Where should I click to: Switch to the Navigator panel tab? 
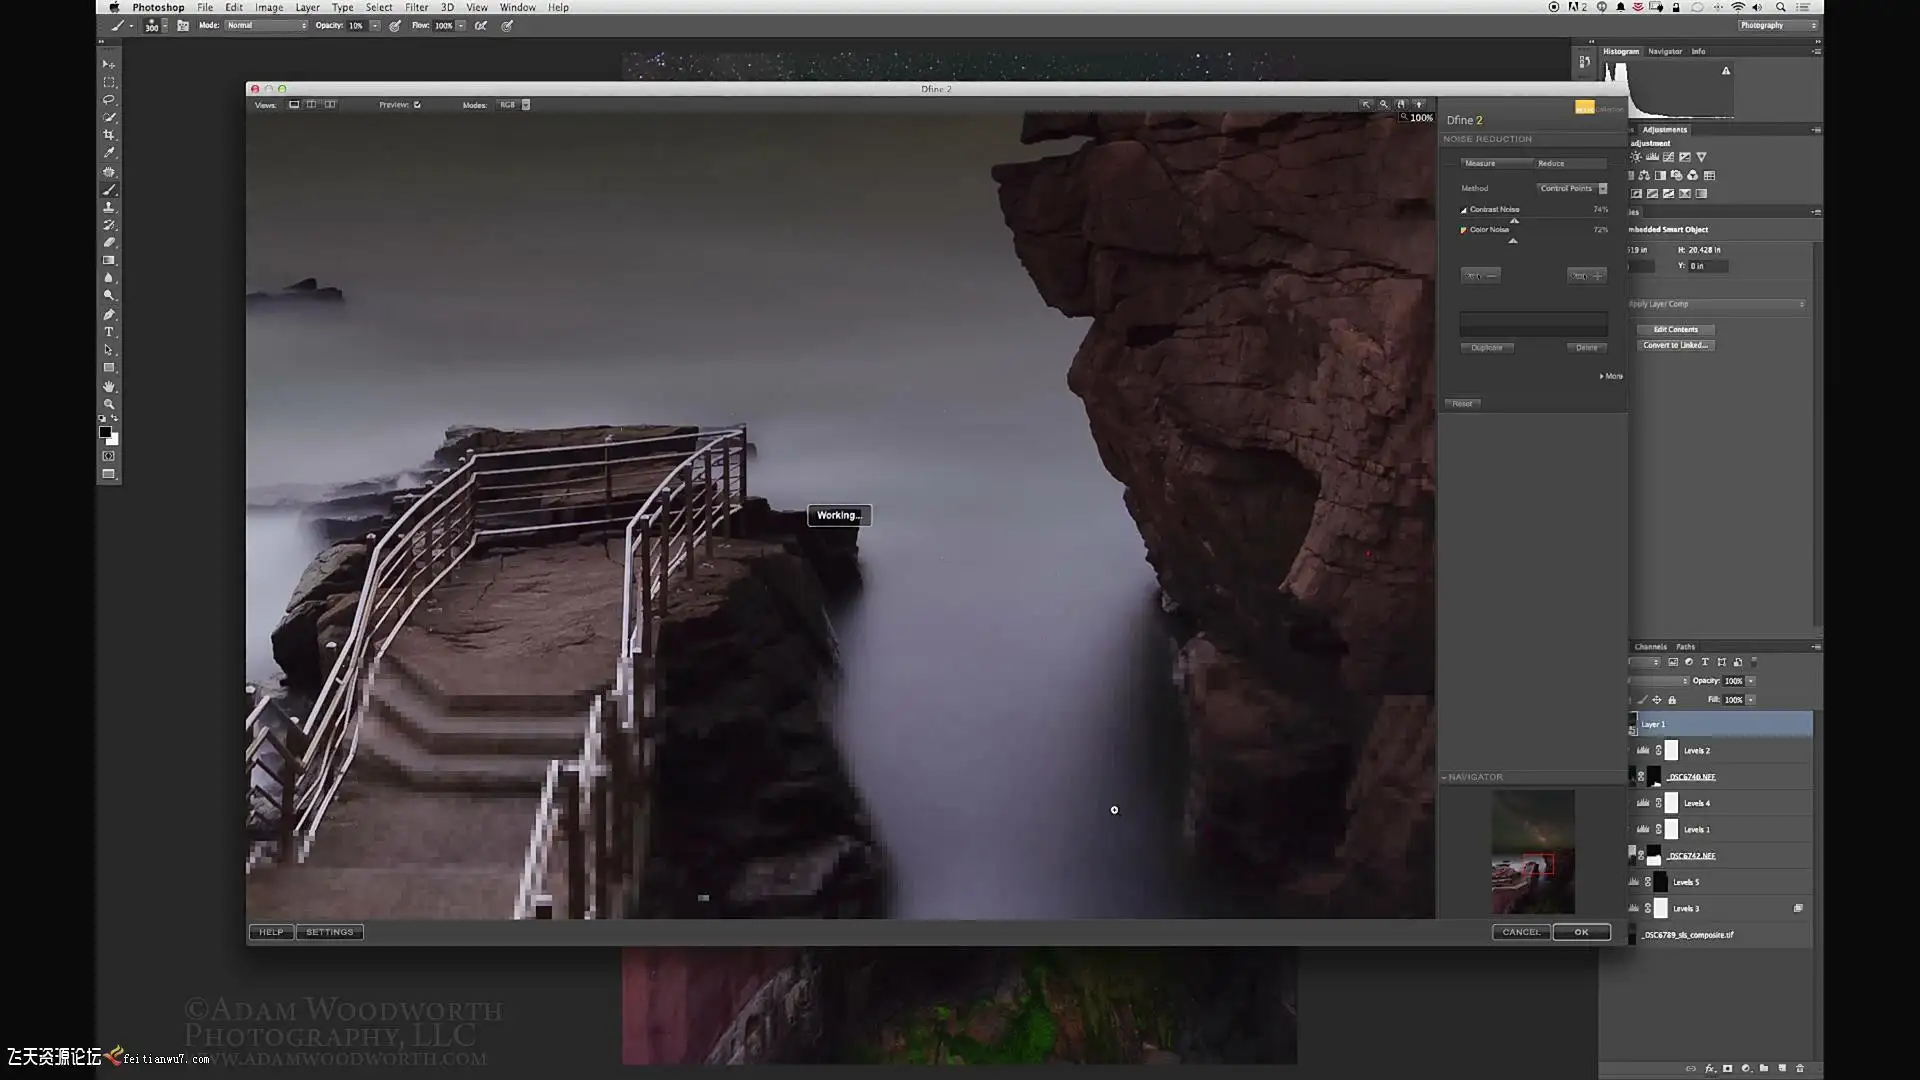pyautogui.click(x=1665, y=51)
